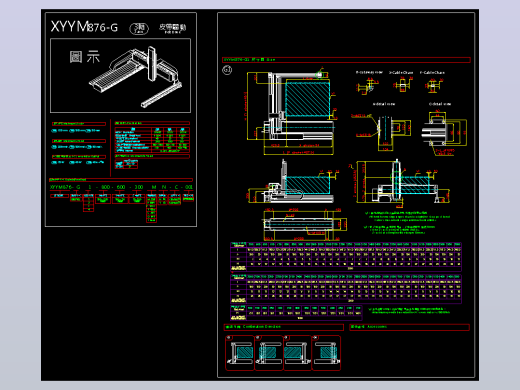Viewport: 520px width, 390px height.
Task: Click the rightmost detail view drawing
Action: [x=444, y=133]
